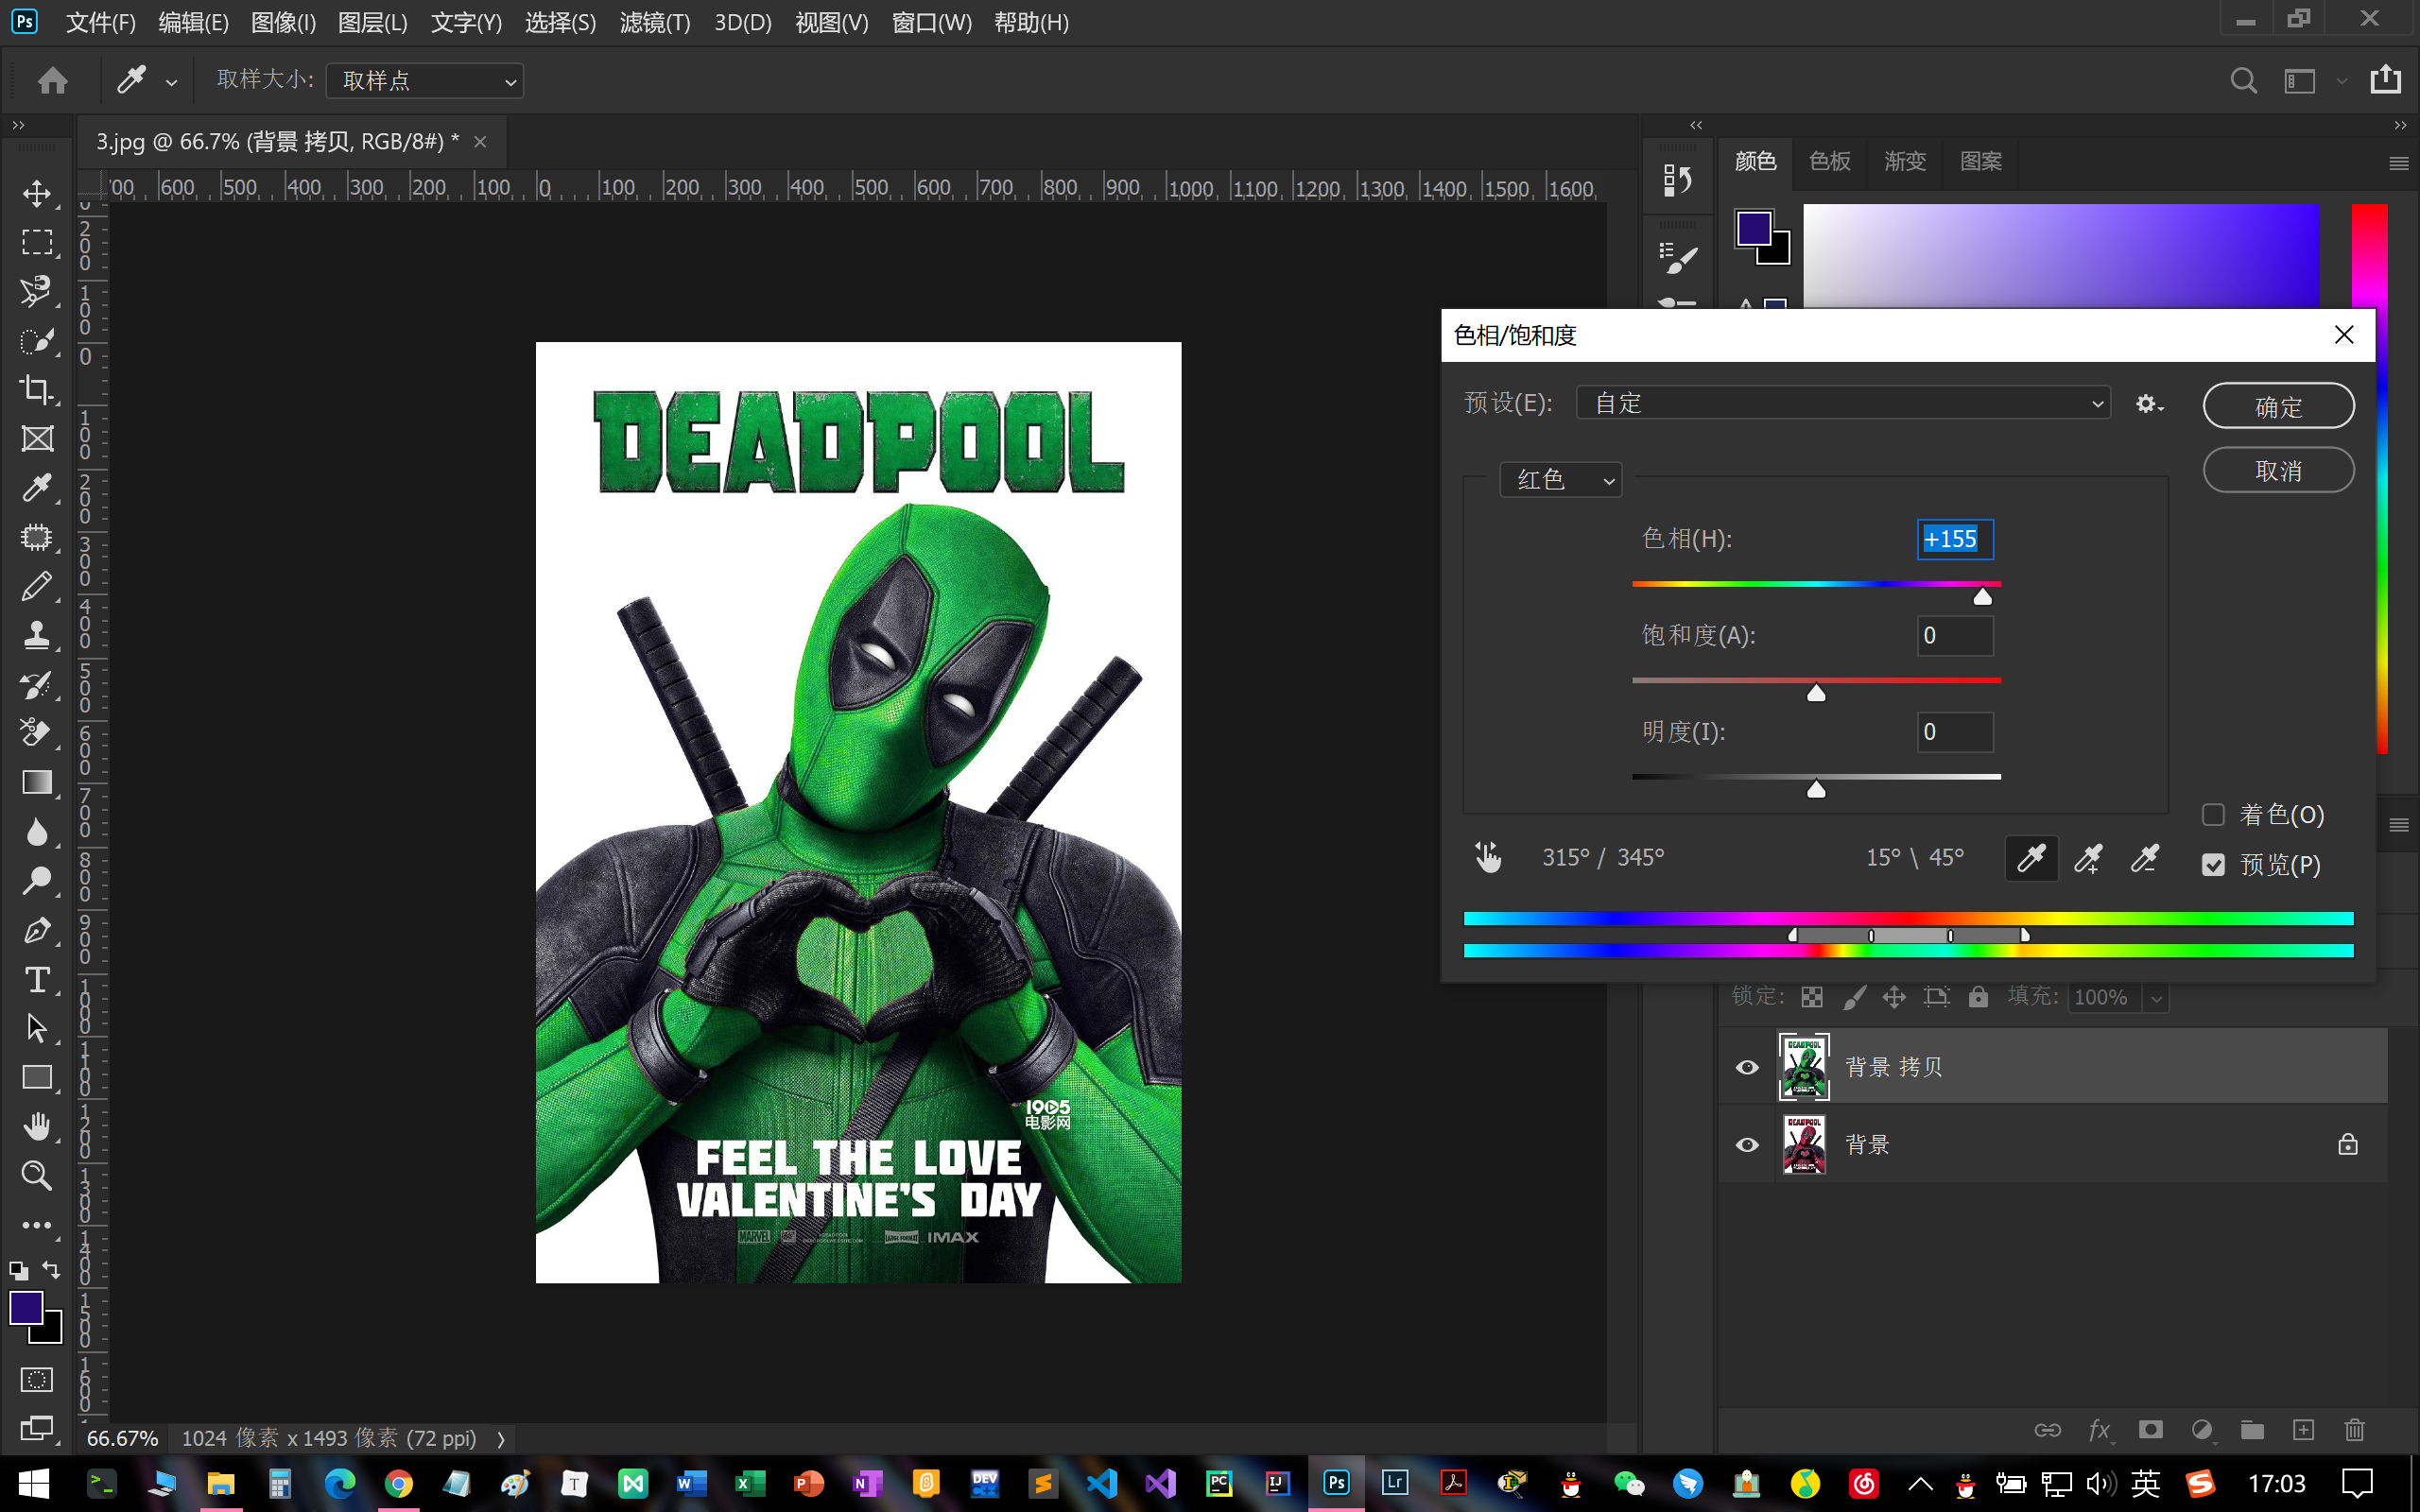Open the Search magnifier in options bar
Viewport: 2420px width, 1512px height.
click(x=2243, y=80)
